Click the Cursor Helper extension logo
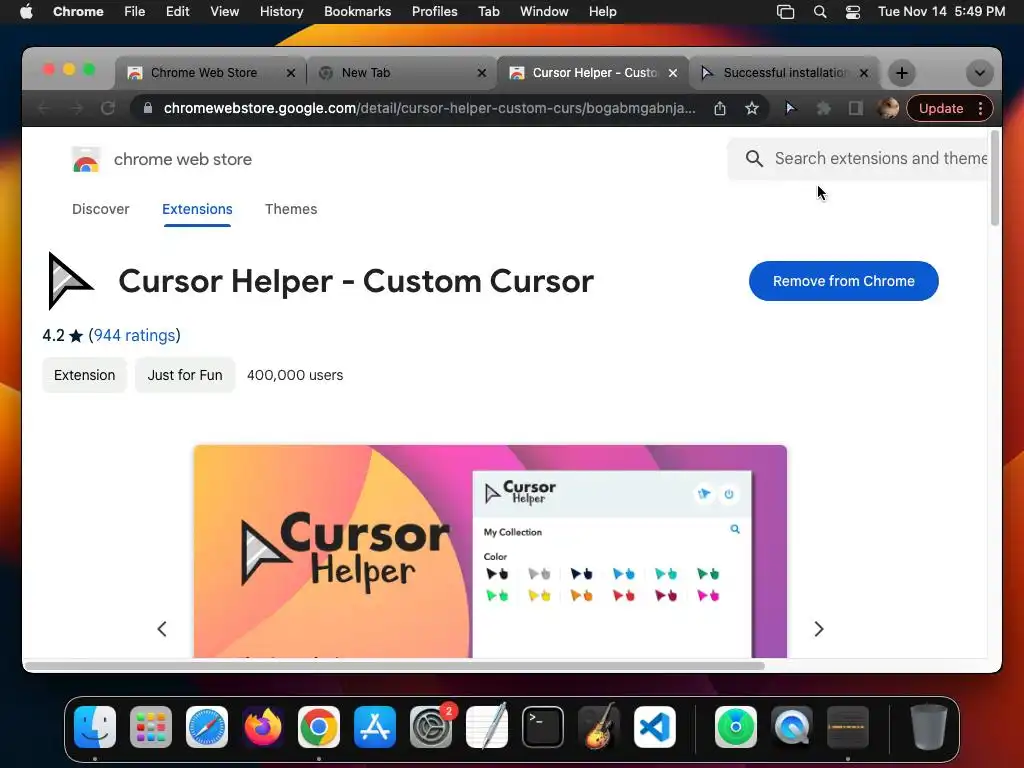Image resolution: width=1024 pixels, height=768 pixels. [71, 281]
